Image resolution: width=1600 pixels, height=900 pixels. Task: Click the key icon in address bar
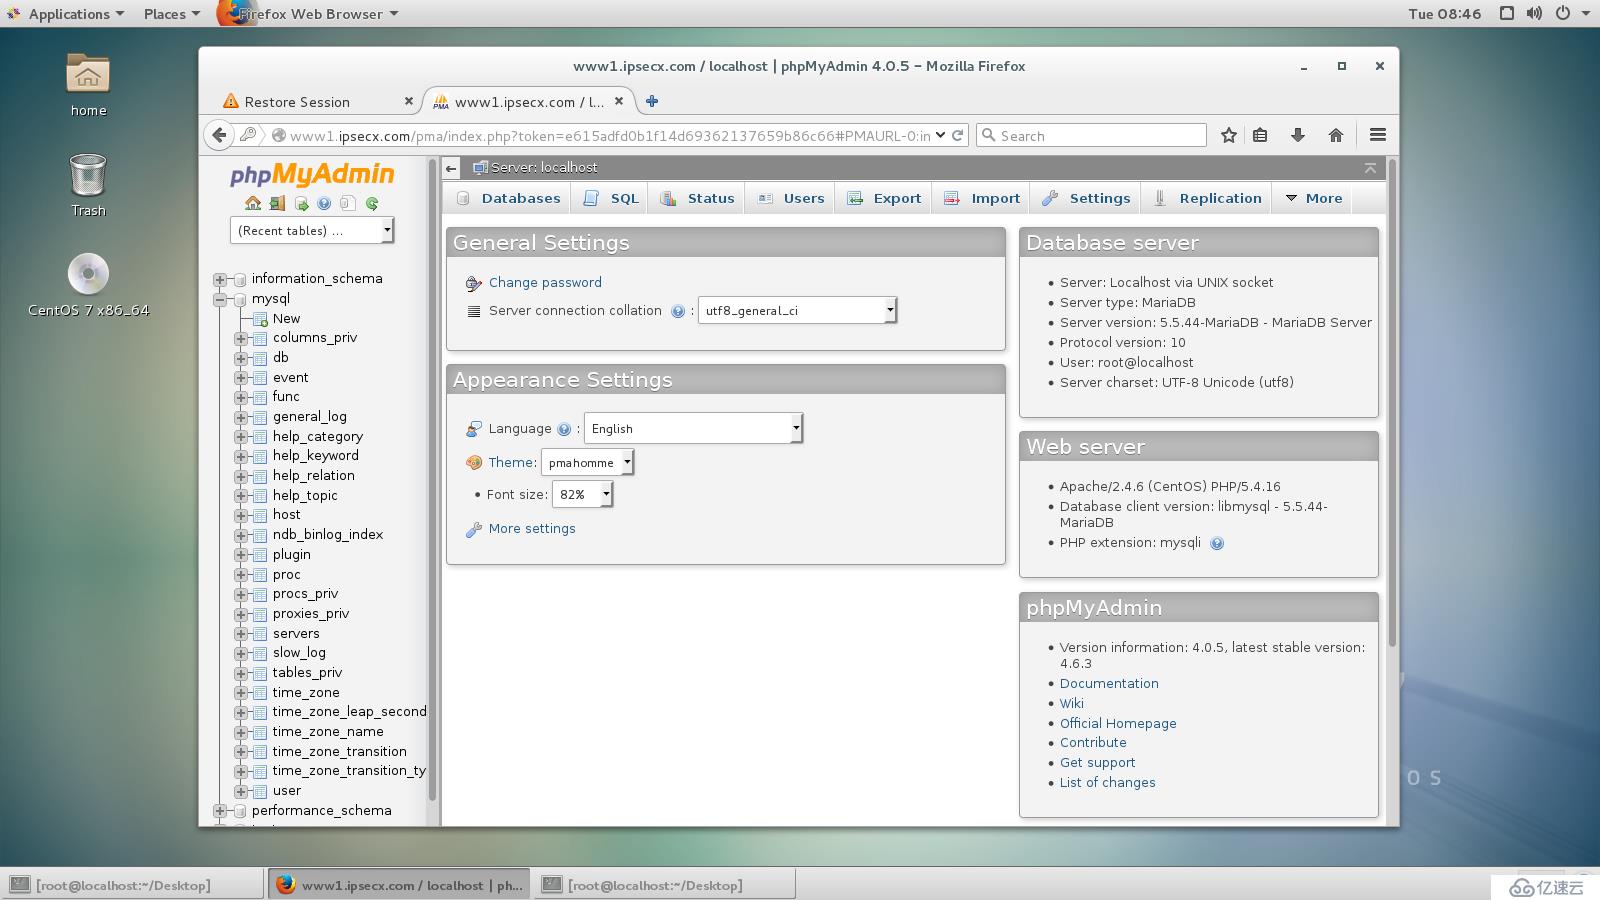[248, 135]
